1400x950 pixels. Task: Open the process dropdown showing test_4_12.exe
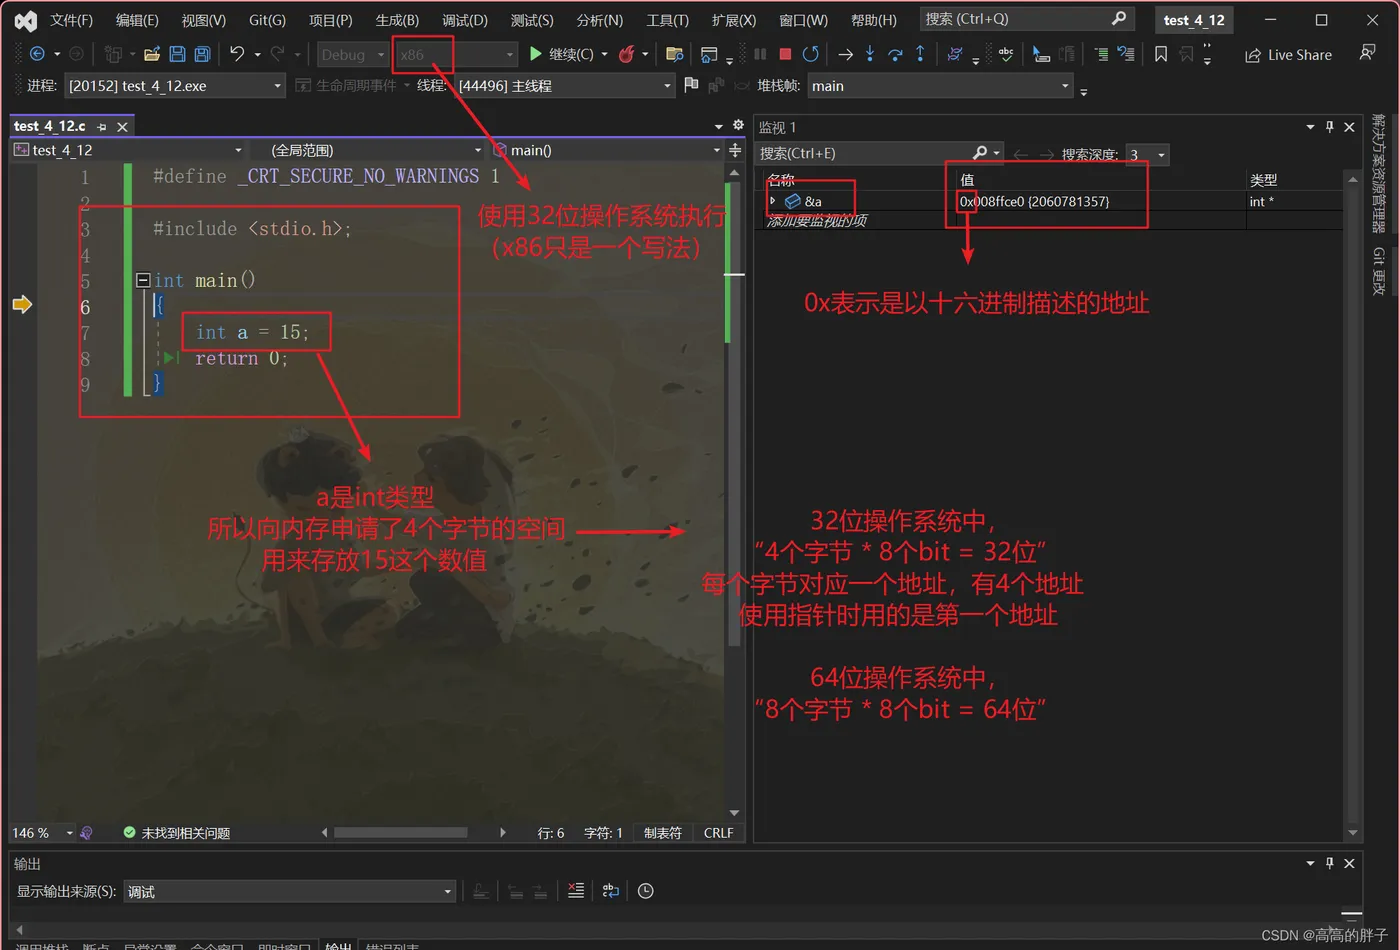pyautogui.click(x=176, y=86)
